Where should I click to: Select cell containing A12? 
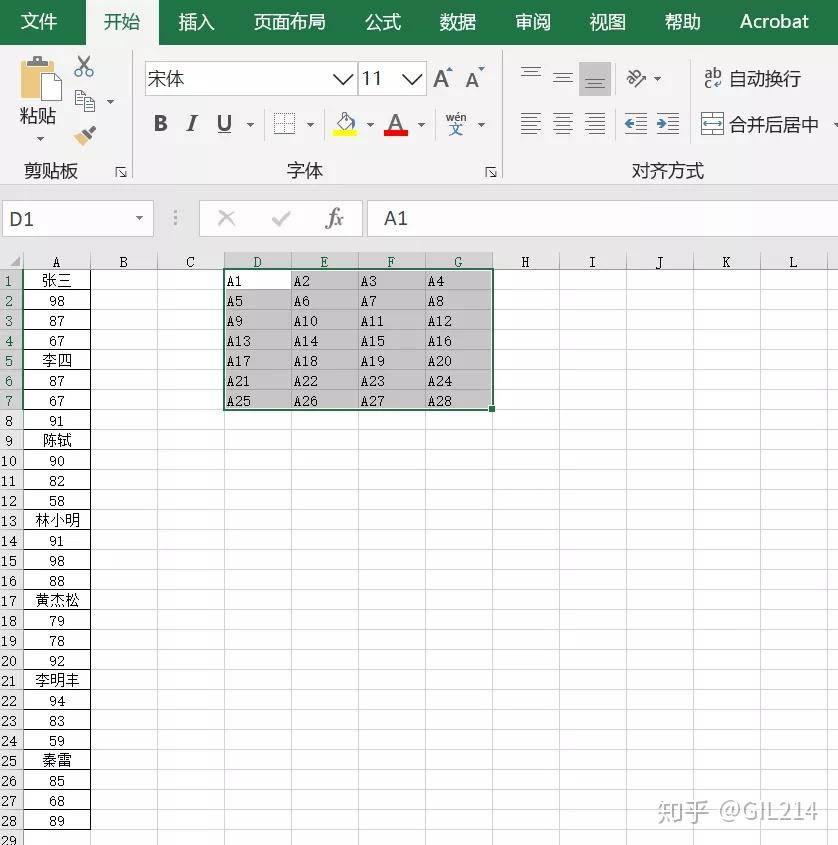459,321
